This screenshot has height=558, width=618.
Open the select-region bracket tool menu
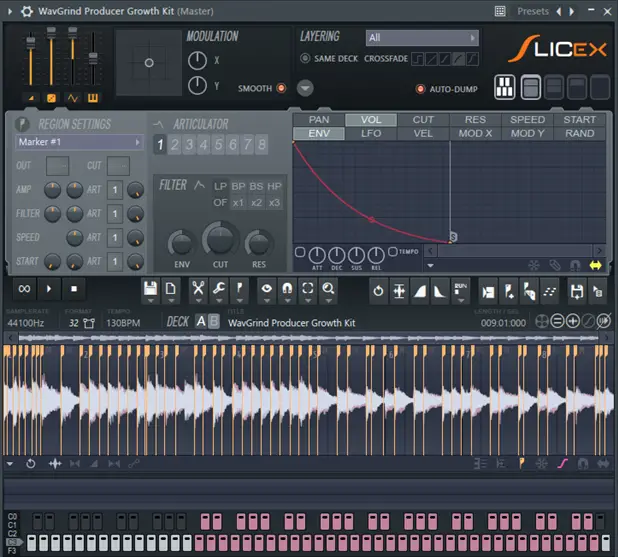tap(308, 292)
